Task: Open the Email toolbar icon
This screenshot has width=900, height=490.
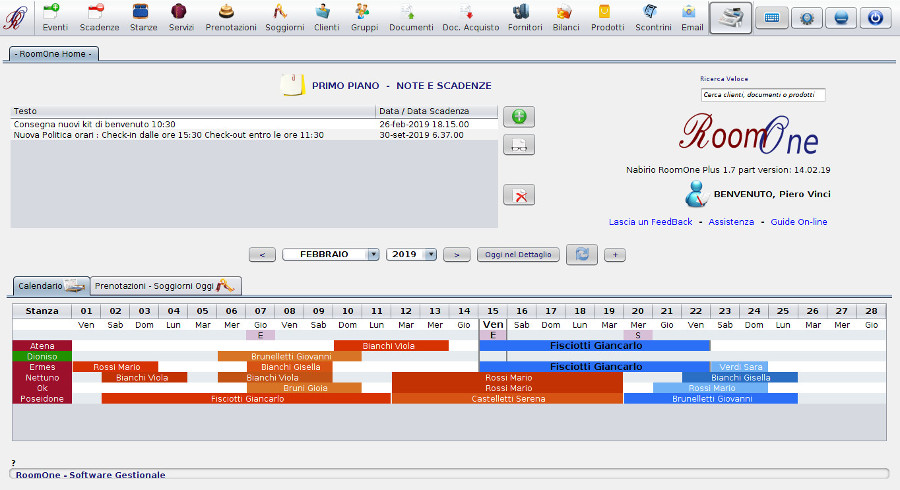Action: (692, 17)
